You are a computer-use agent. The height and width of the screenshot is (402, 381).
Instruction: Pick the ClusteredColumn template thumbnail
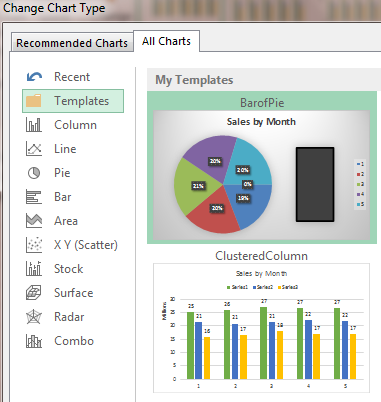[x=261, y=328]
